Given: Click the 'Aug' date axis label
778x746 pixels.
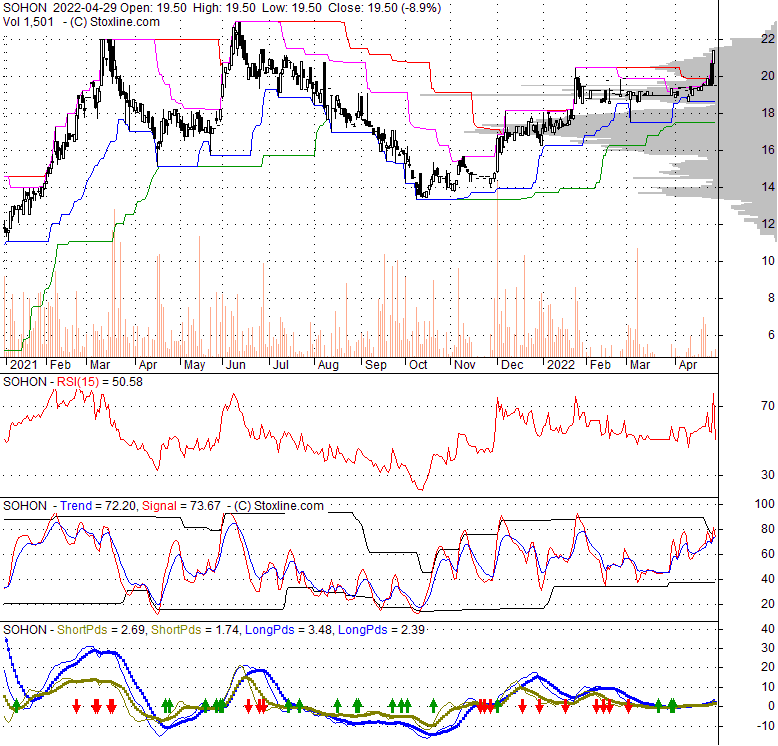Looking at the screenshot, I should (328, 365).
